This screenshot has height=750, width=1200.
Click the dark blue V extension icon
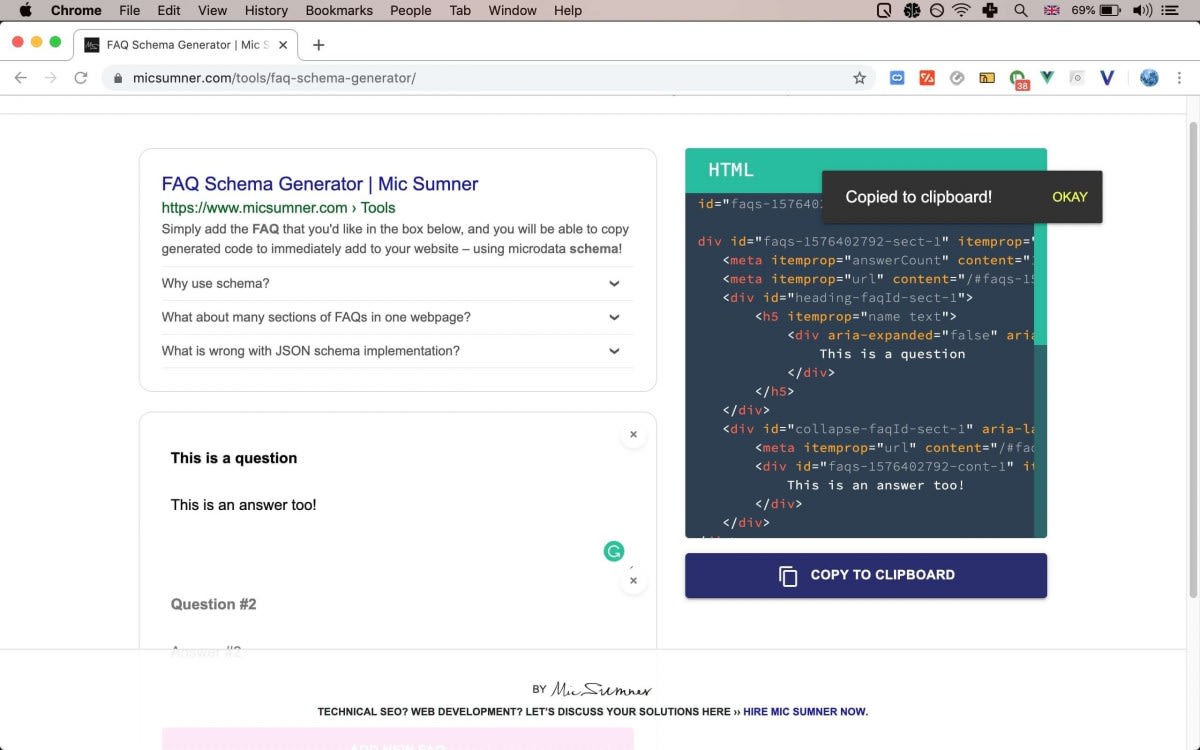pos(1107,78)
